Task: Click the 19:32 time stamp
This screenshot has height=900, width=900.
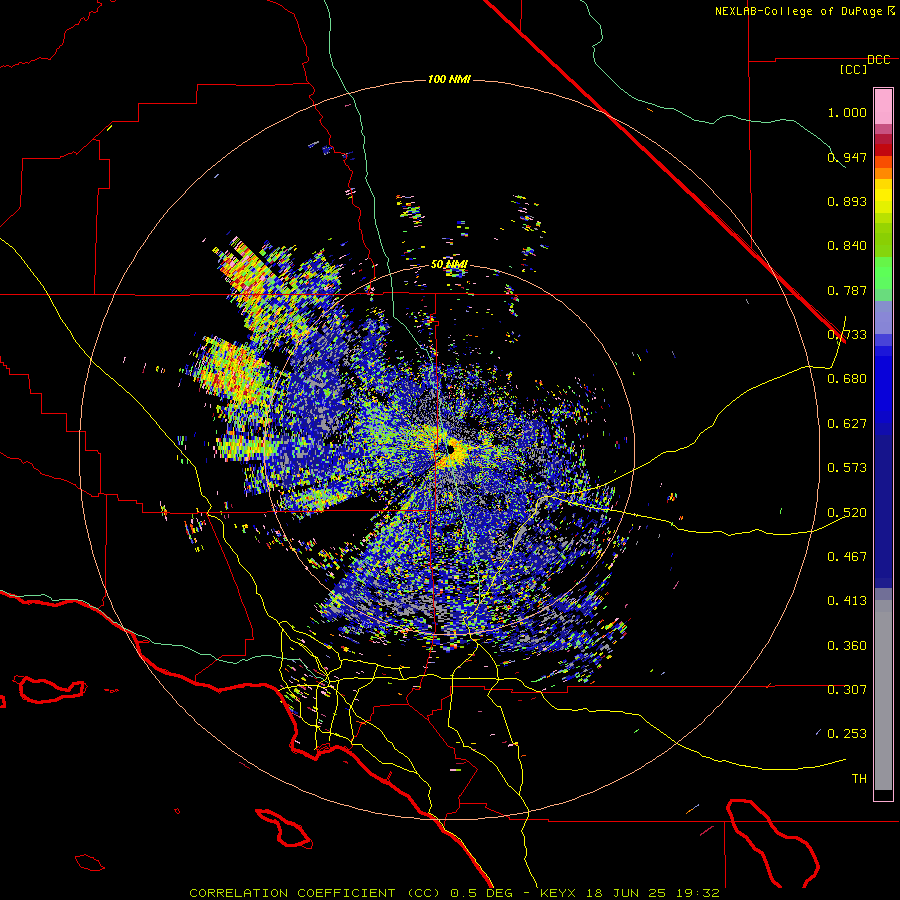Action: coord(697,893)
